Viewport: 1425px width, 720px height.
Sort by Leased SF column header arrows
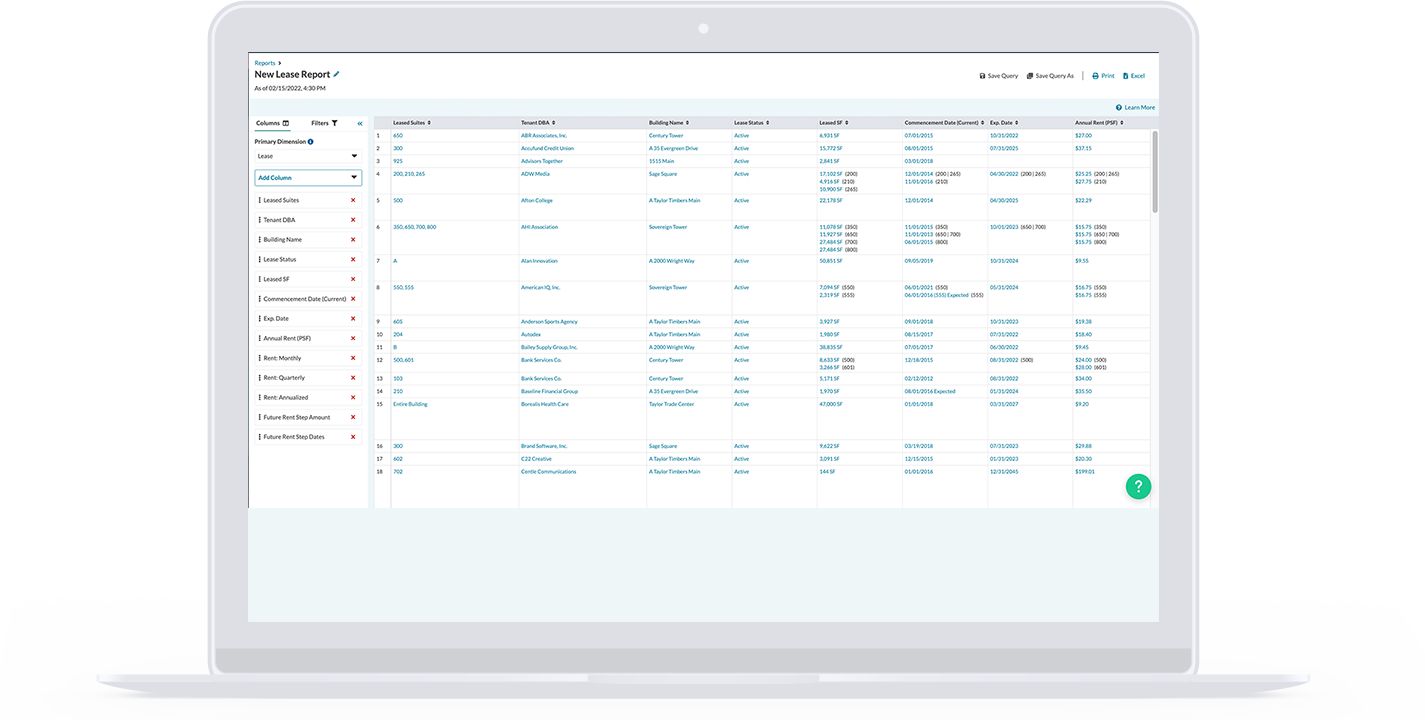pyautogui.click(x=847, y=123)
